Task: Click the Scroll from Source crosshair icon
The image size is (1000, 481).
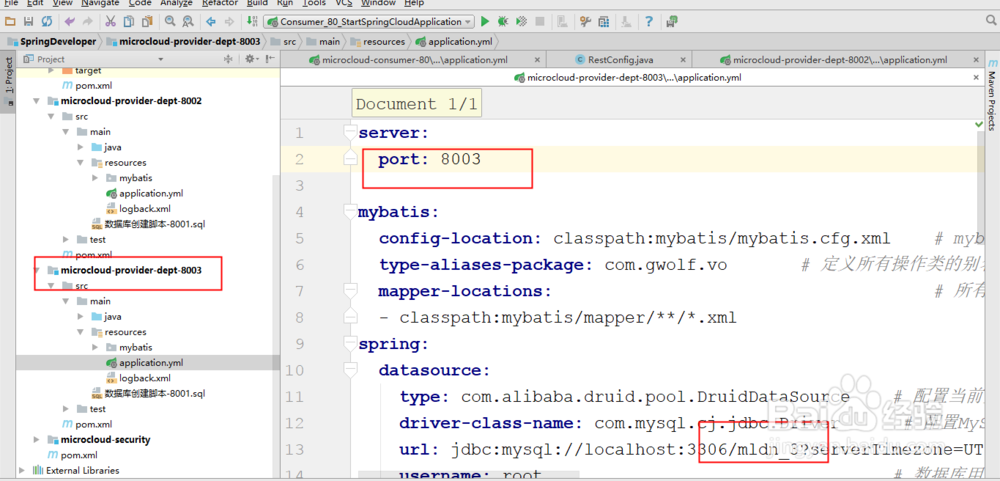Action: tap(228, 59)
